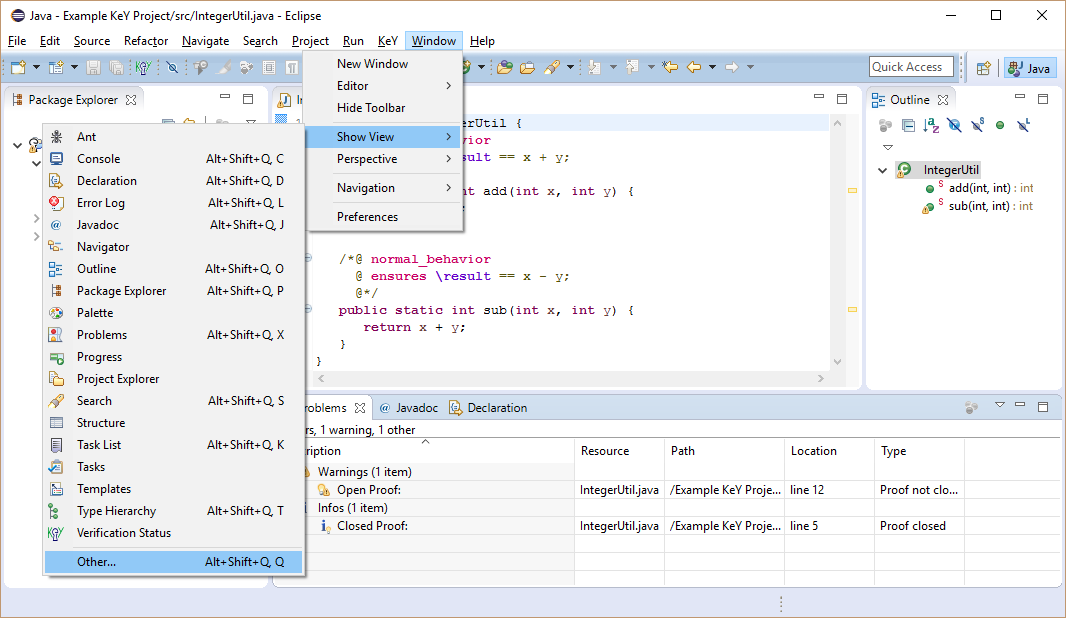Select Console in the Show View submenu
Image resolution: width=1066 pixels, height=618 pixels.
pyautogui.click(x=173, y=158)
